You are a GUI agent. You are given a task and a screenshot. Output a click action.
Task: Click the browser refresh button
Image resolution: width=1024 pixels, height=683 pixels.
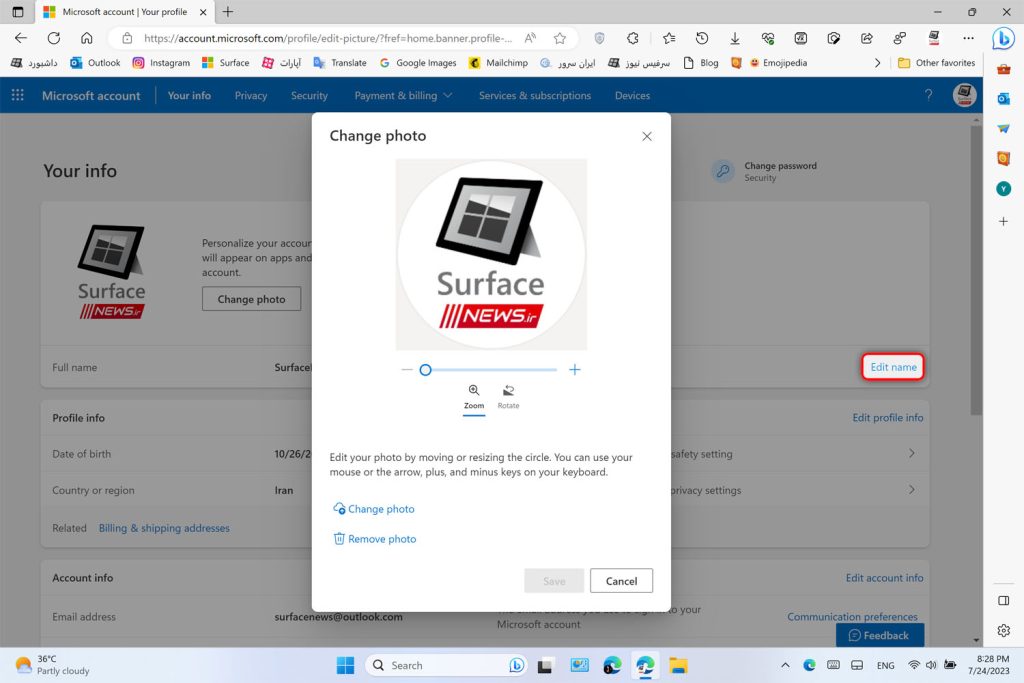point(54,38)
